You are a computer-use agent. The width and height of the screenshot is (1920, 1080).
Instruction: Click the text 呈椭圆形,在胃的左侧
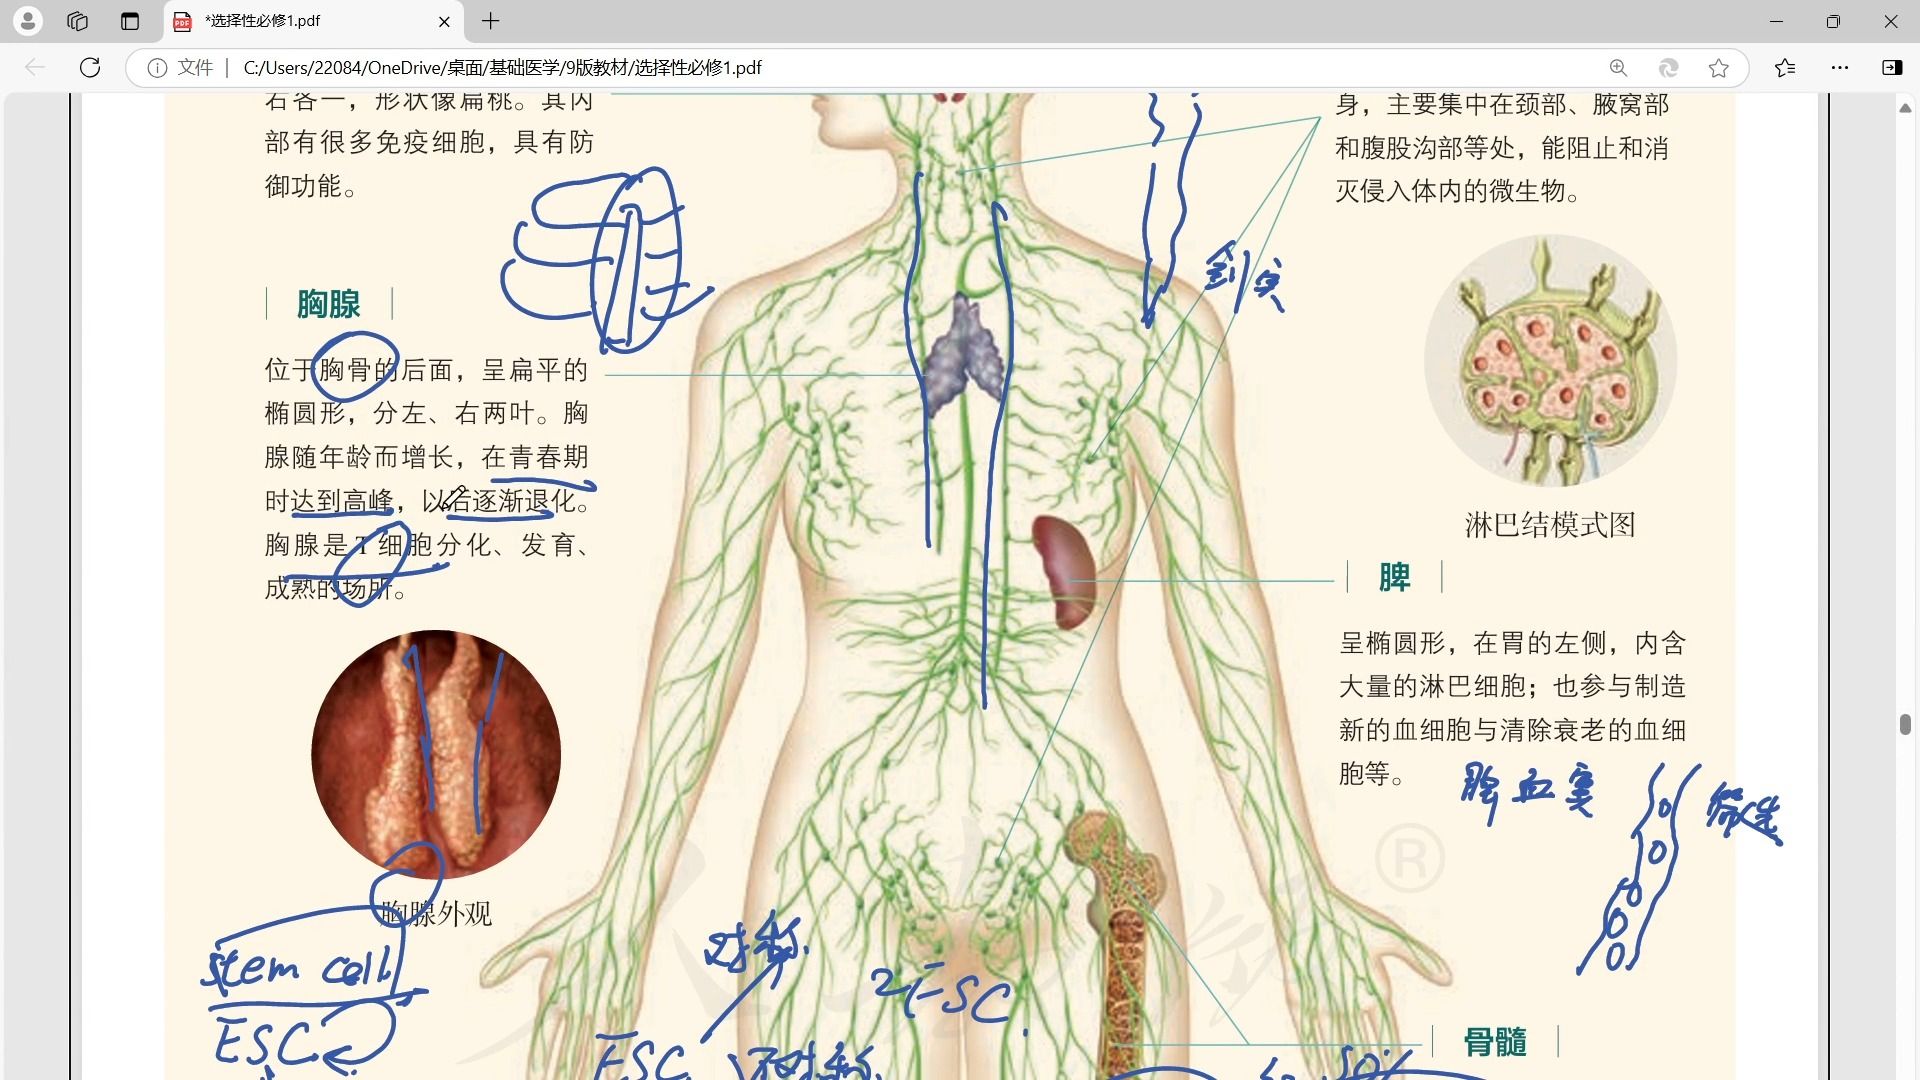coord(1472,643)
